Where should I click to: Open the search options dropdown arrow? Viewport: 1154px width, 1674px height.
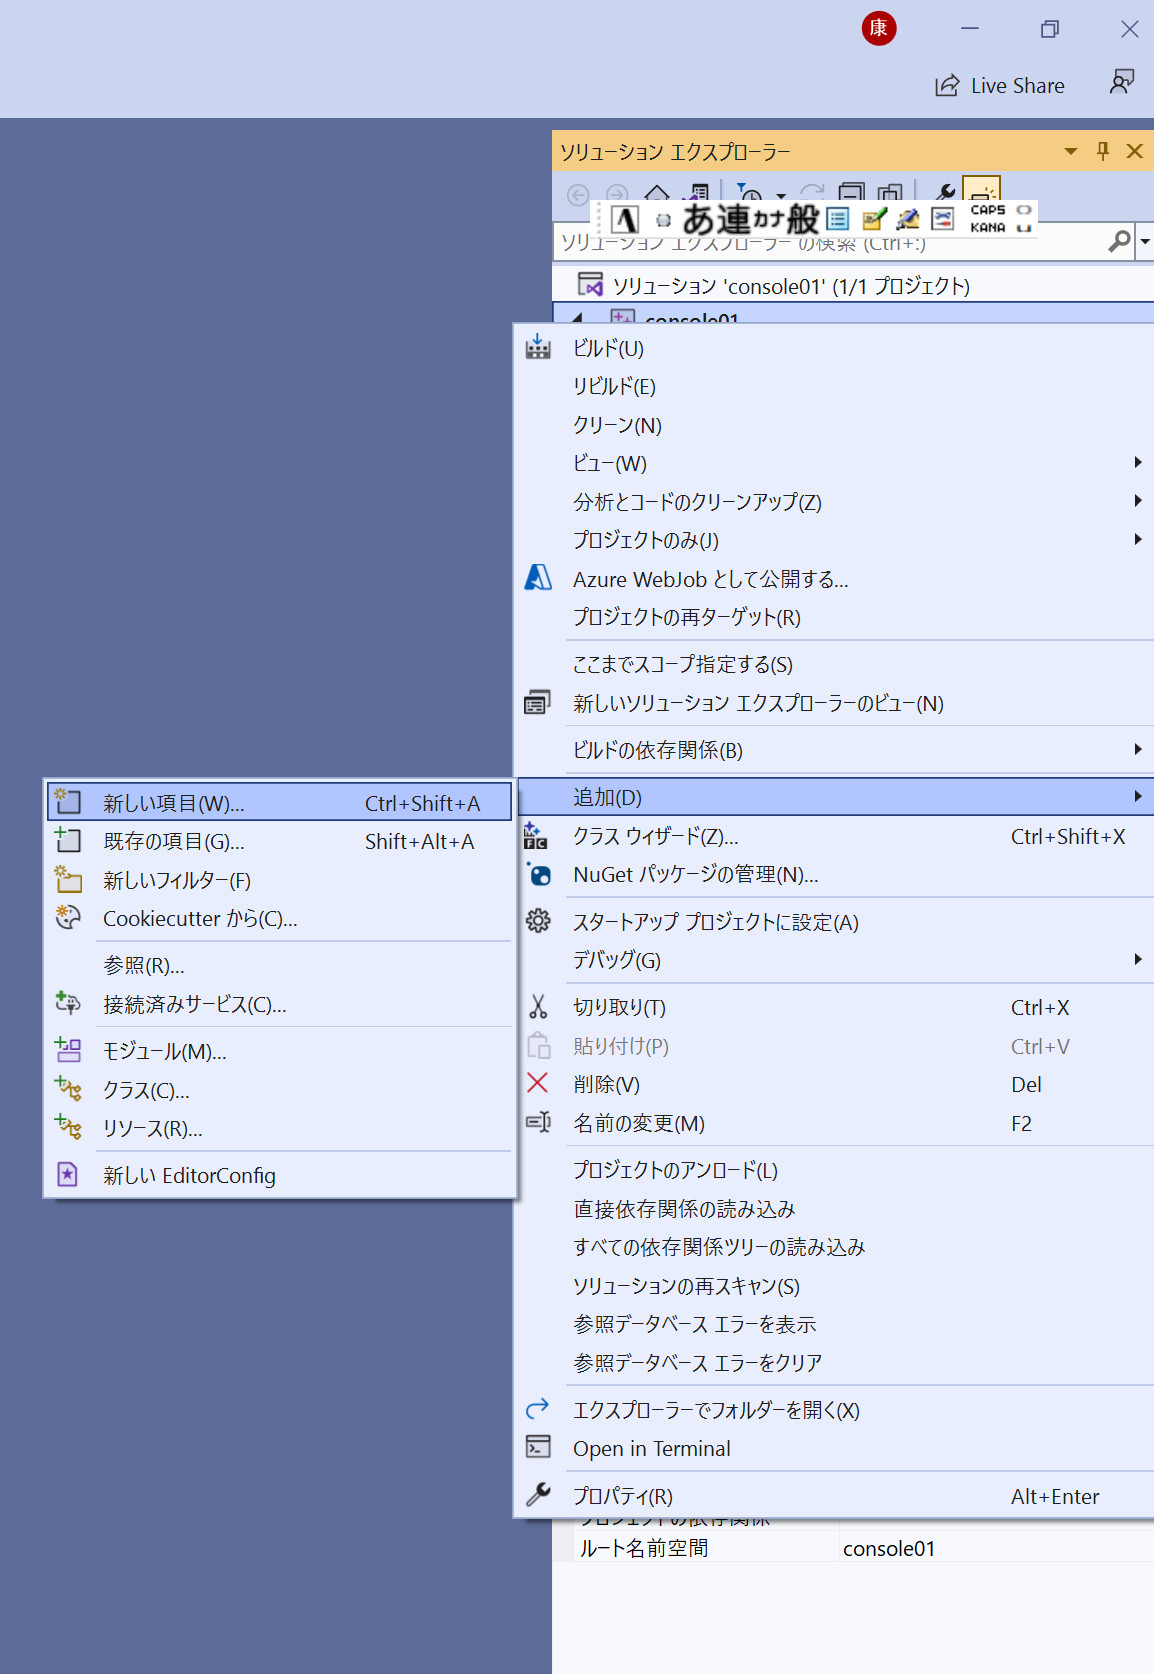tap(1145, 241)
